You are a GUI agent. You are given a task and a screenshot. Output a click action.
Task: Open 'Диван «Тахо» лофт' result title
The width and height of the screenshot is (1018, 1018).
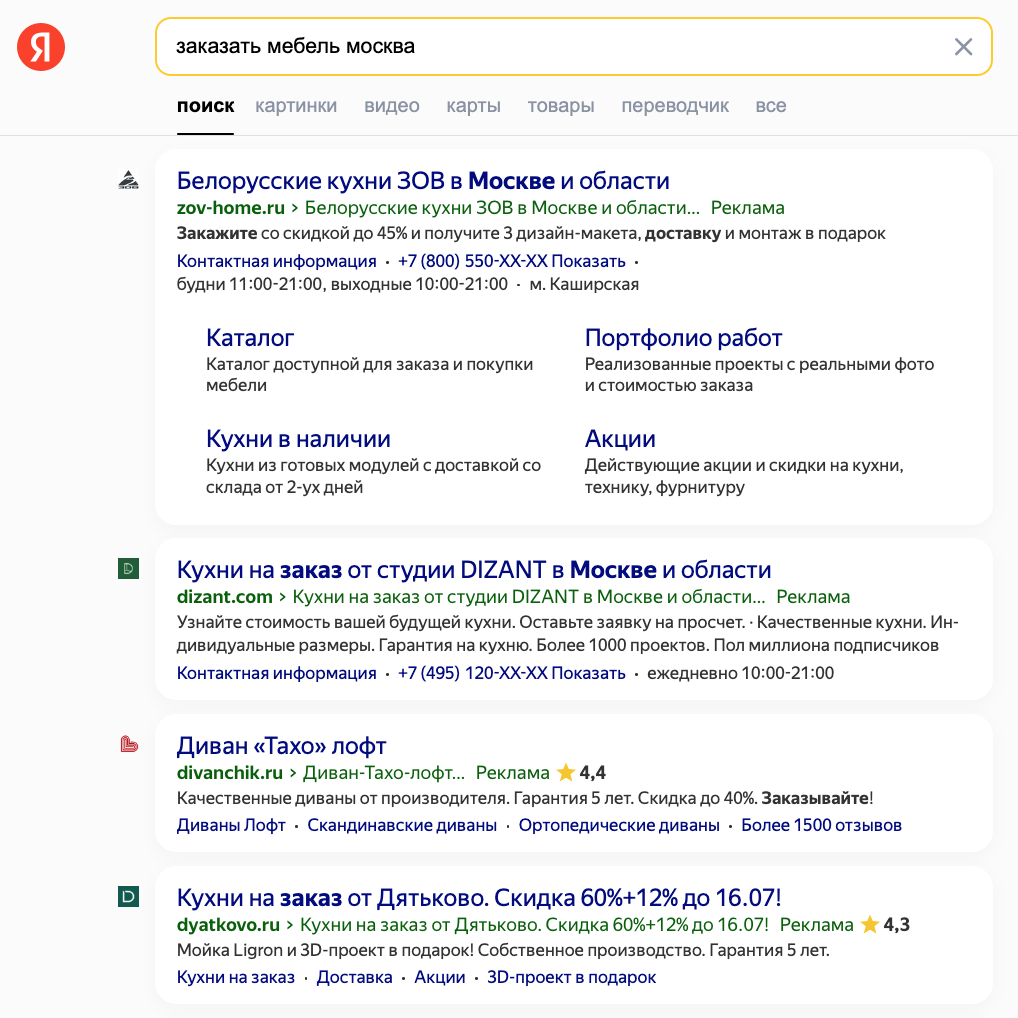tap(281, 746)
